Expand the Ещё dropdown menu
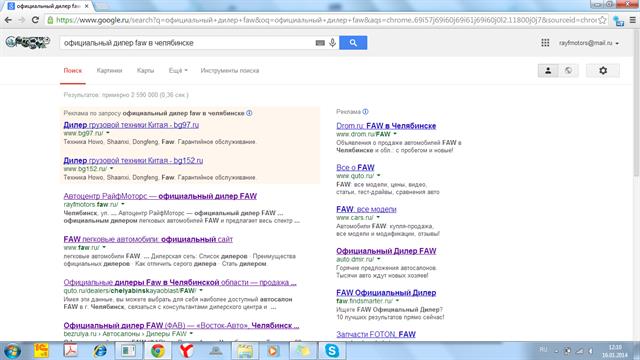Image resolution: width=640 pixels, height=360 pixels. point(178,71)
